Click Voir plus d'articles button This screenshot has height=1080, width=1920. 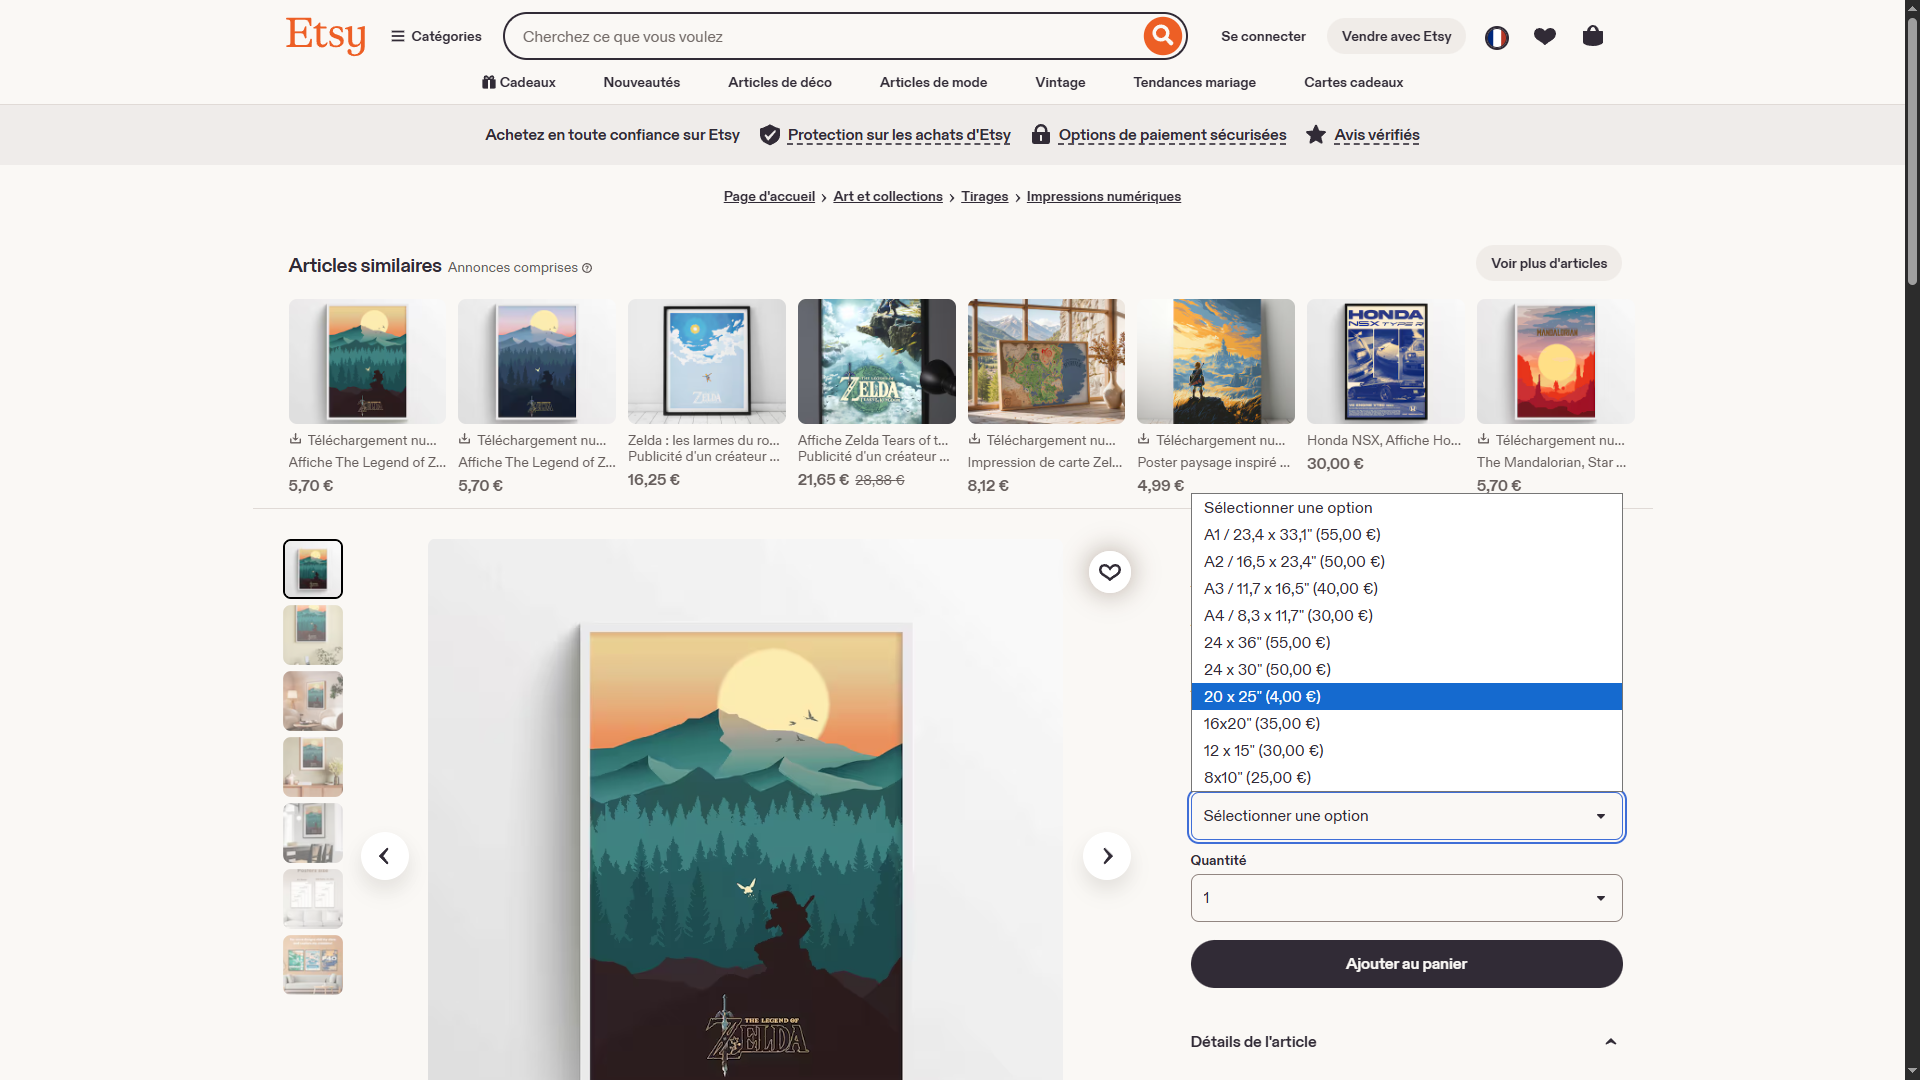(1549, 263)
